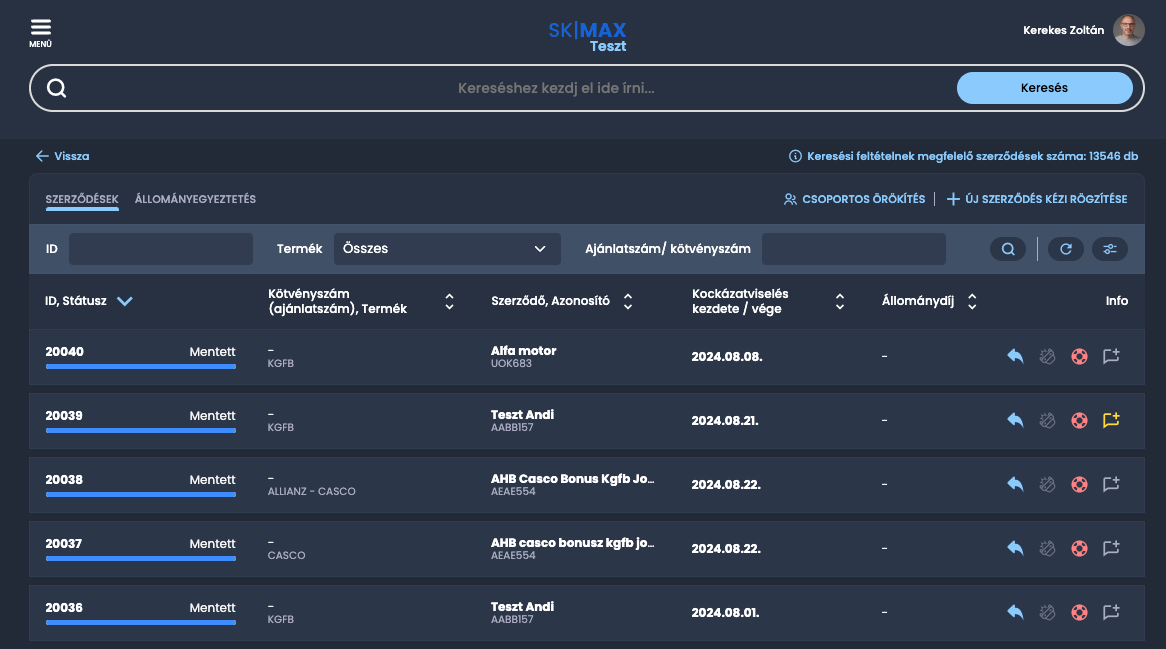
Task: Sort by Szerződő, Azonosító column arrows
Action: [x=628, y=301]
